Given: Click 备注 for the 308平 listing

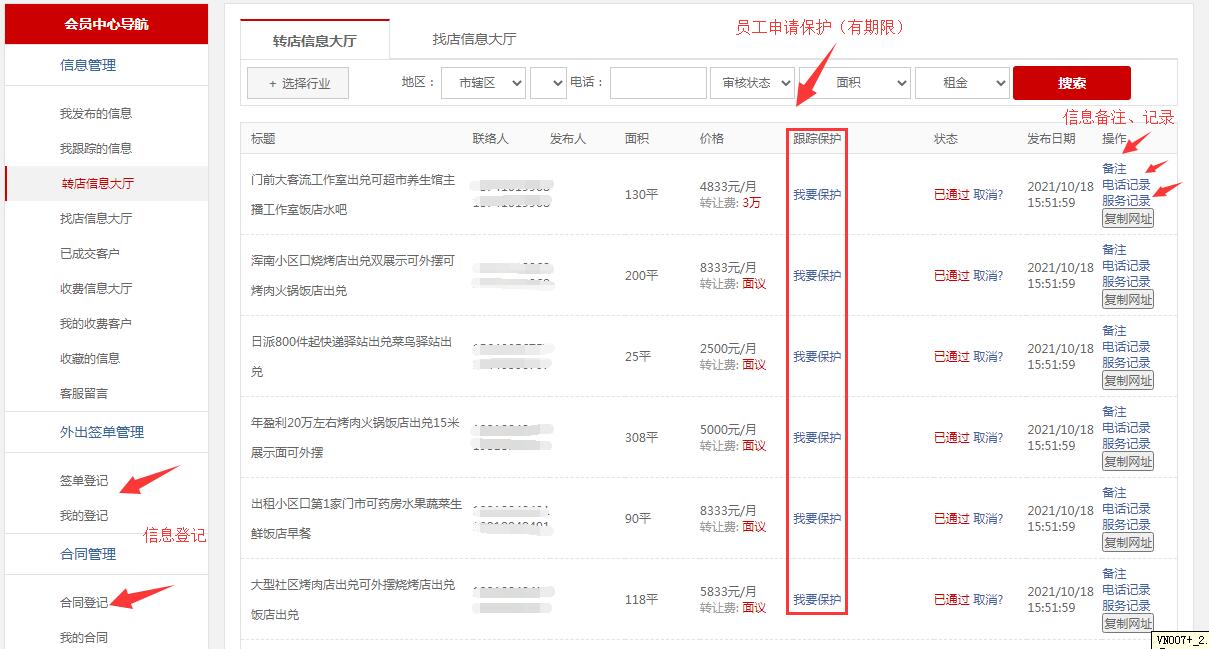Looking at the screenshot, I should (x=1114, y=412).
